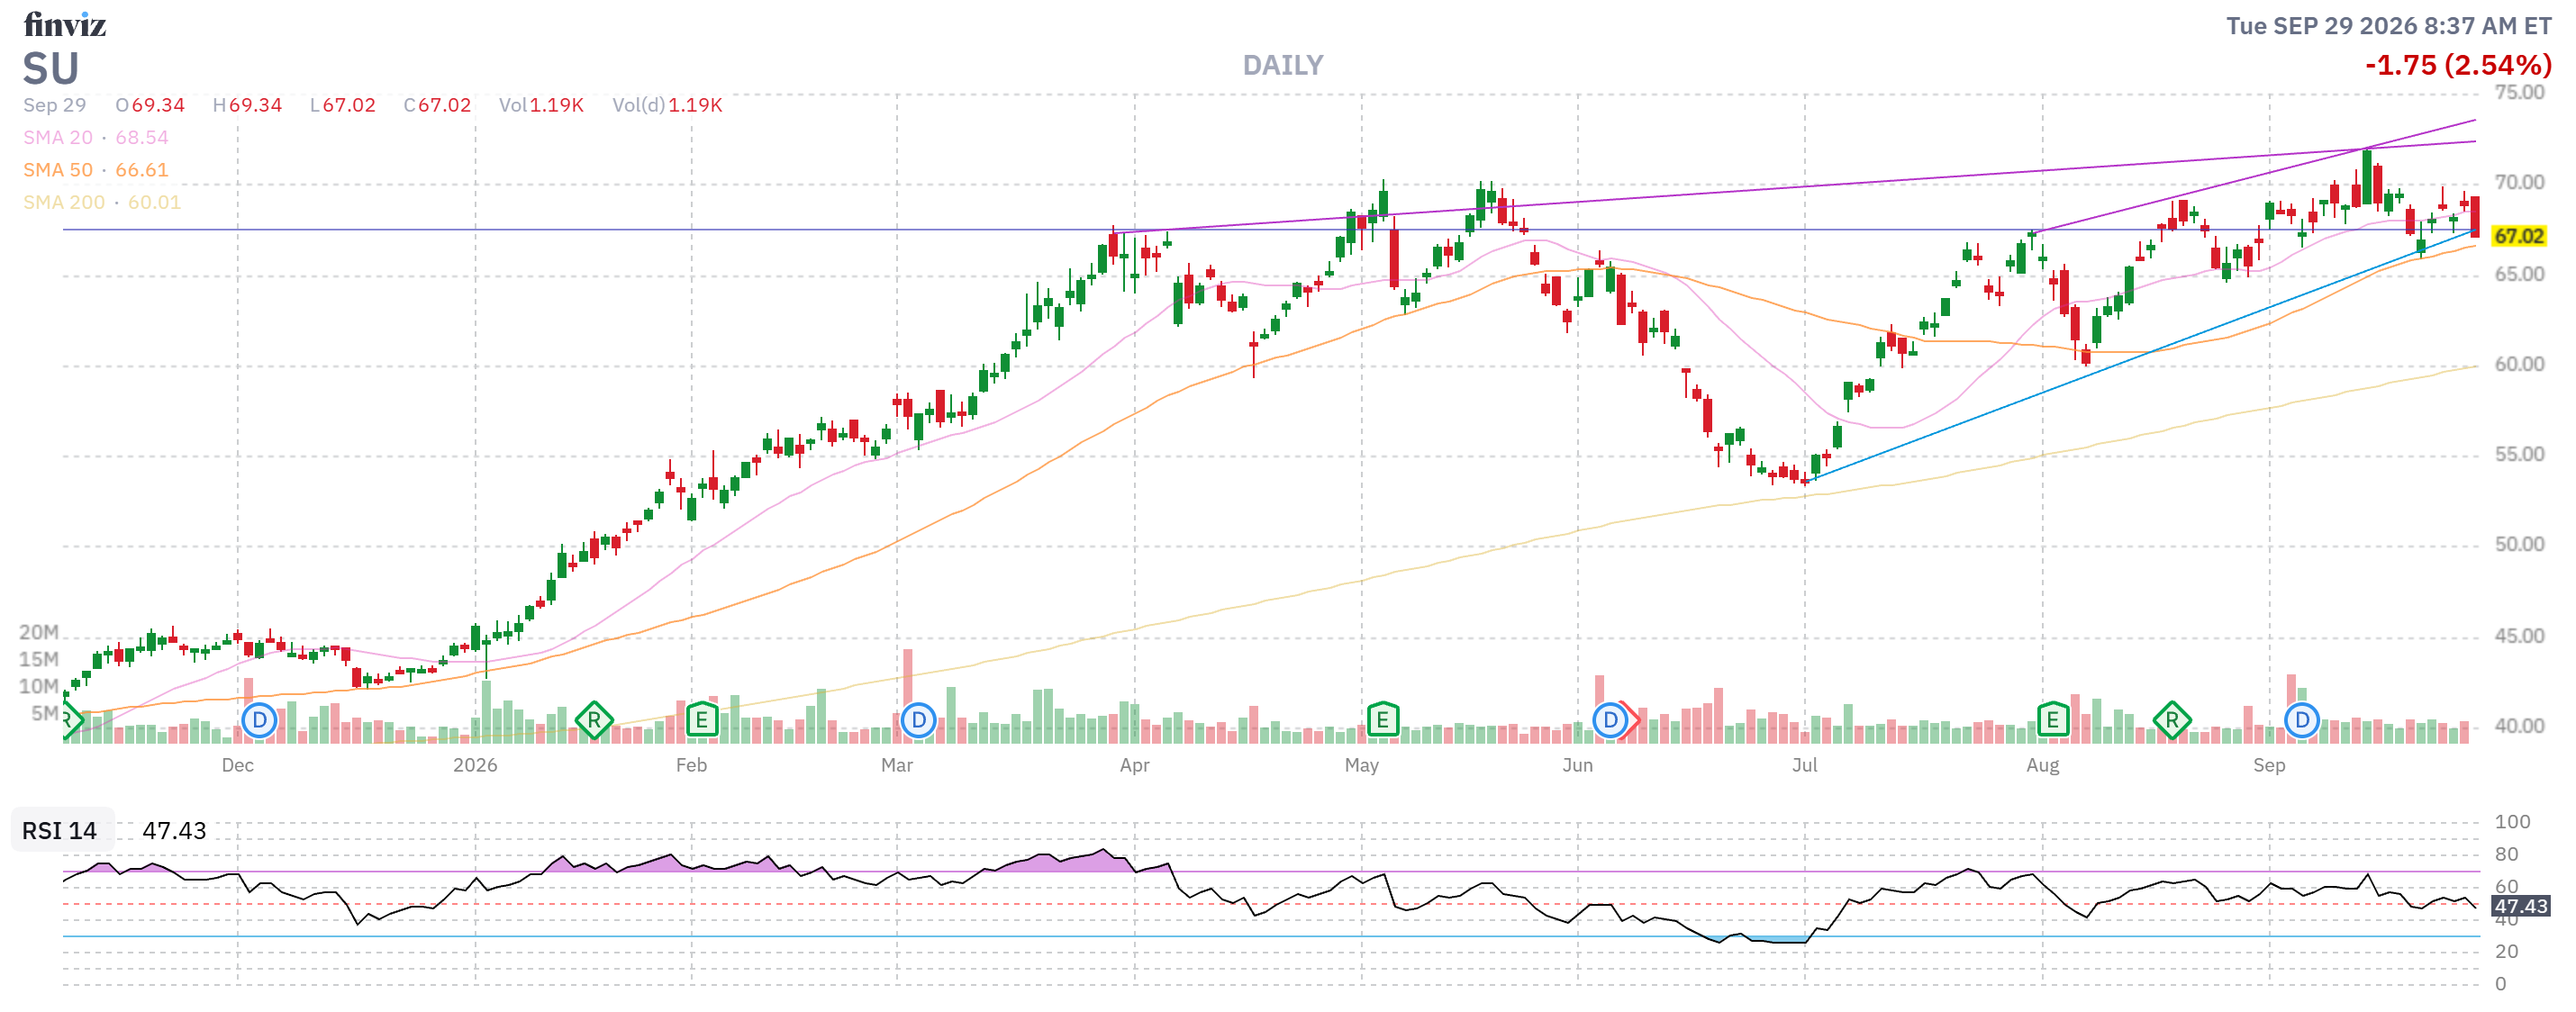
Task: Click the red arrow marker in June
Action: [1634, 719]
